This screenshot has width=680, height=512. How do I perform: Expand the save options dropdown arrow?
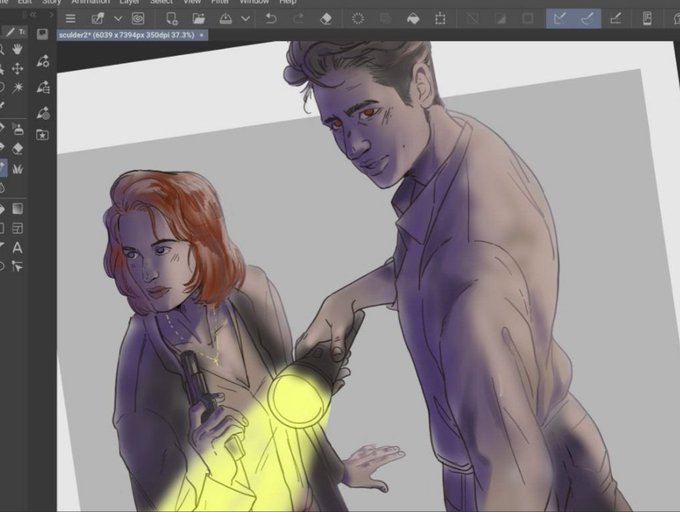click(x=245, y=19)
